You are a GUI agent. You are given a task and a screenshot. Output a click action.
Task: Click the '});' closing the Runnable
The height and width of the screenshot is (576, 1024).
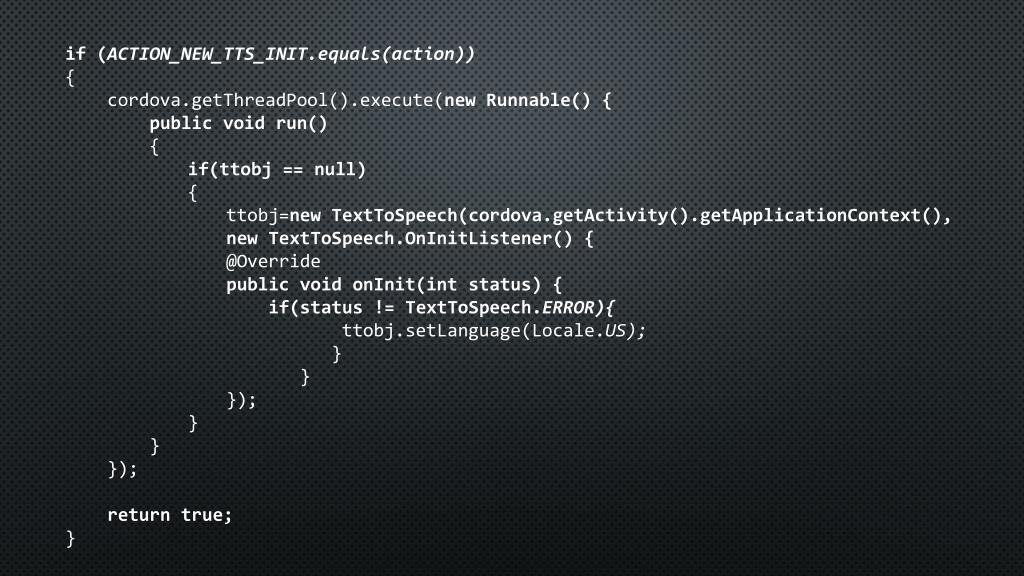[123, 470]
